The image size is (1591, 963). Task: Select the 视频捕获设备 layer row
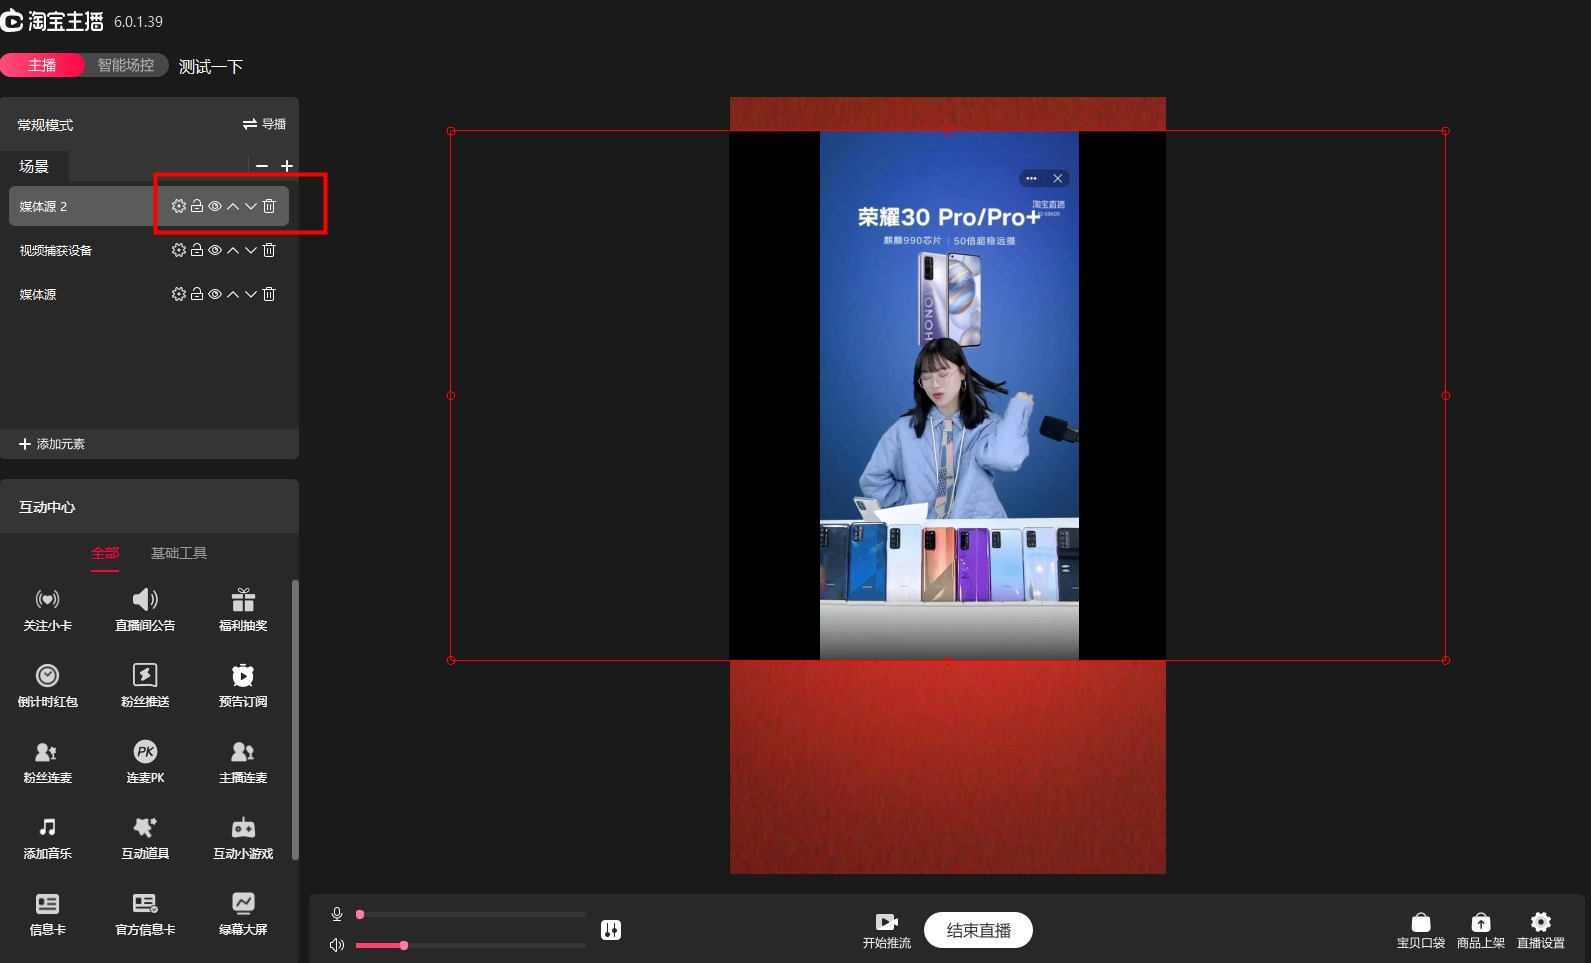(x=149, y=250)
